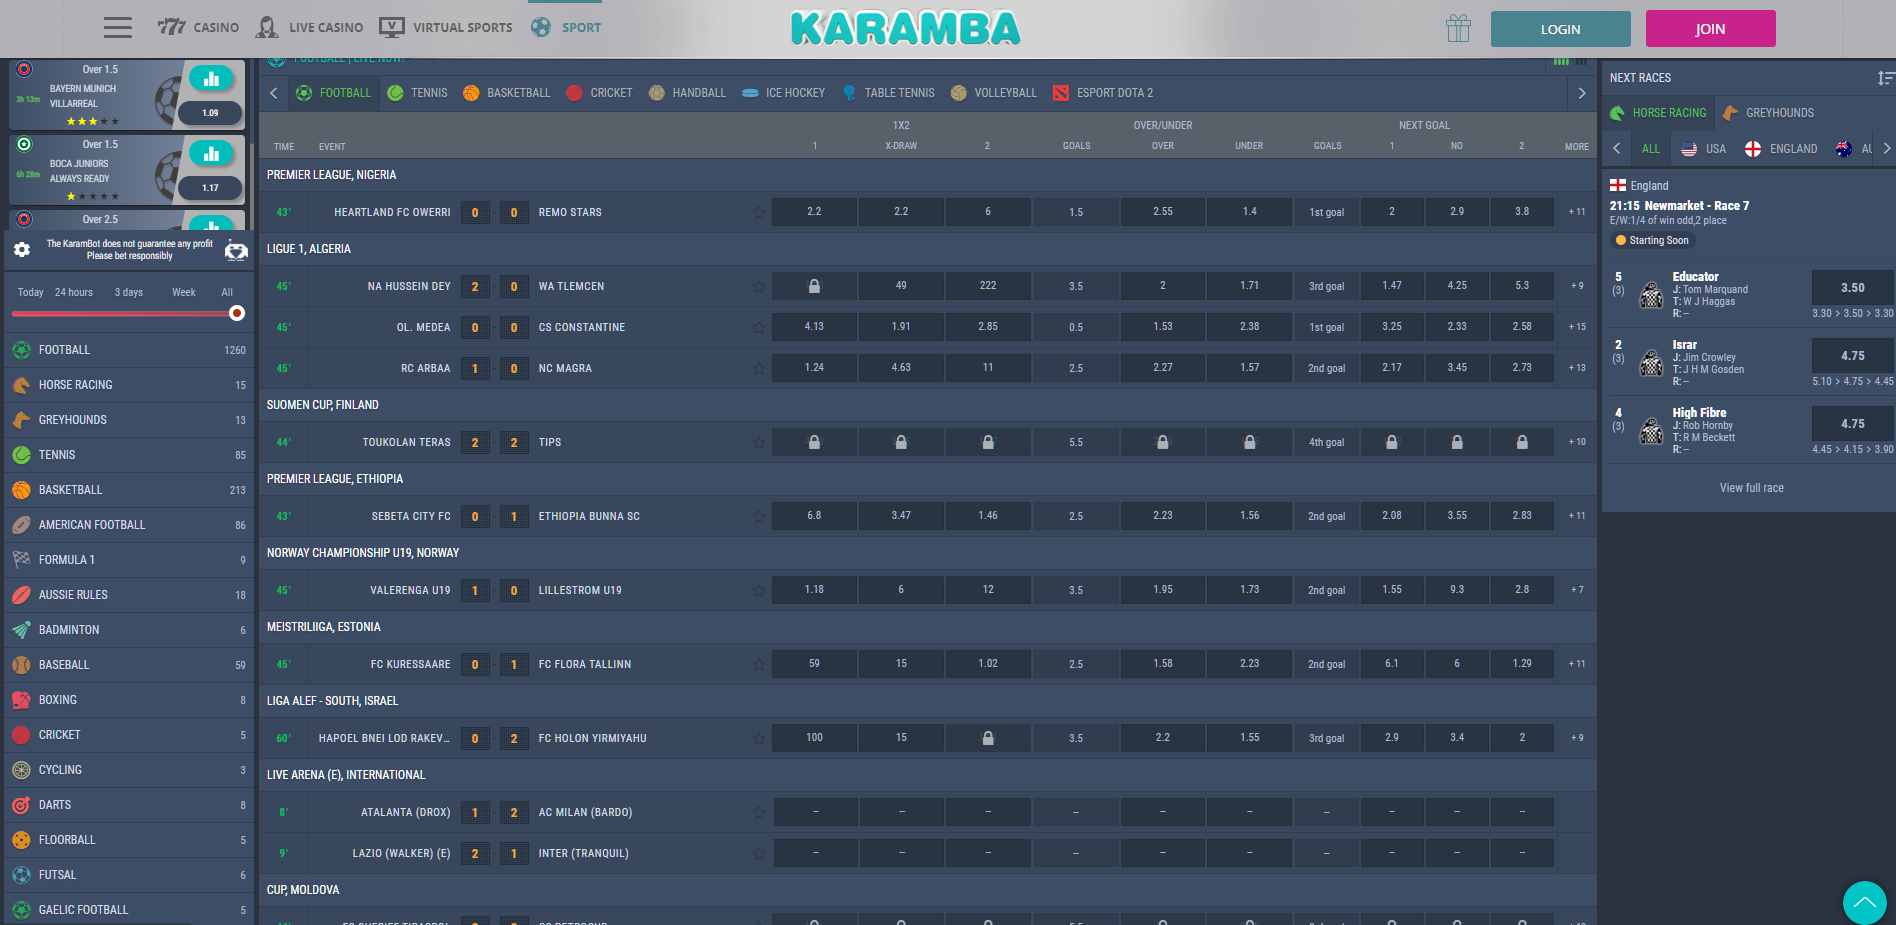
Task: Set time filter to Week
Action: point(184,293)
